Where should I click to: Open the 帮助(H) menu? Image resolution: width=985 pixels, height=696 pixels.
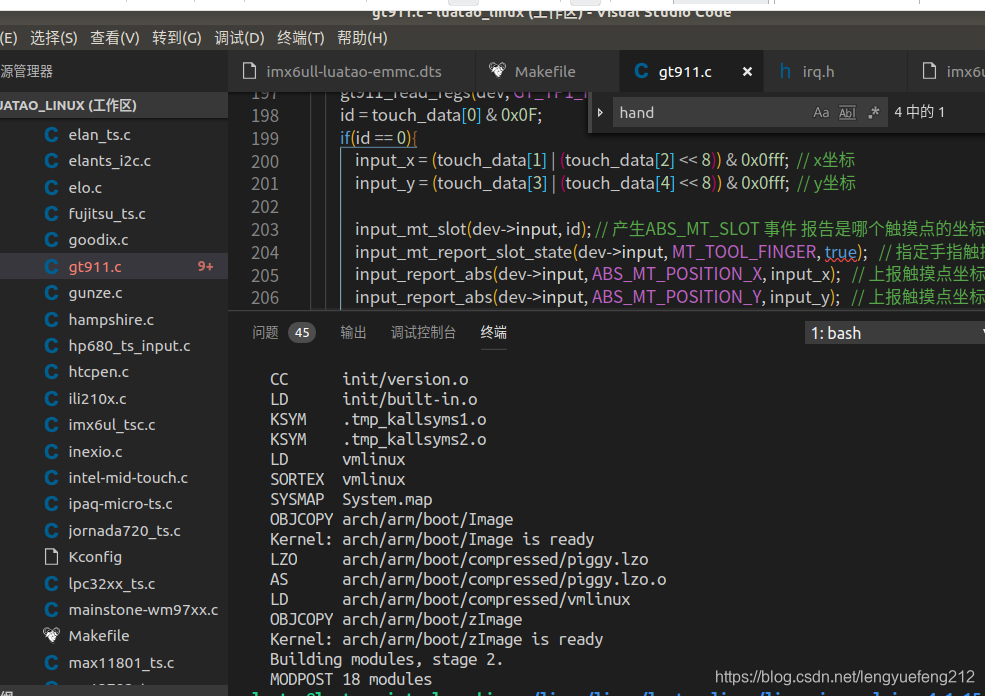click(362, 38)
